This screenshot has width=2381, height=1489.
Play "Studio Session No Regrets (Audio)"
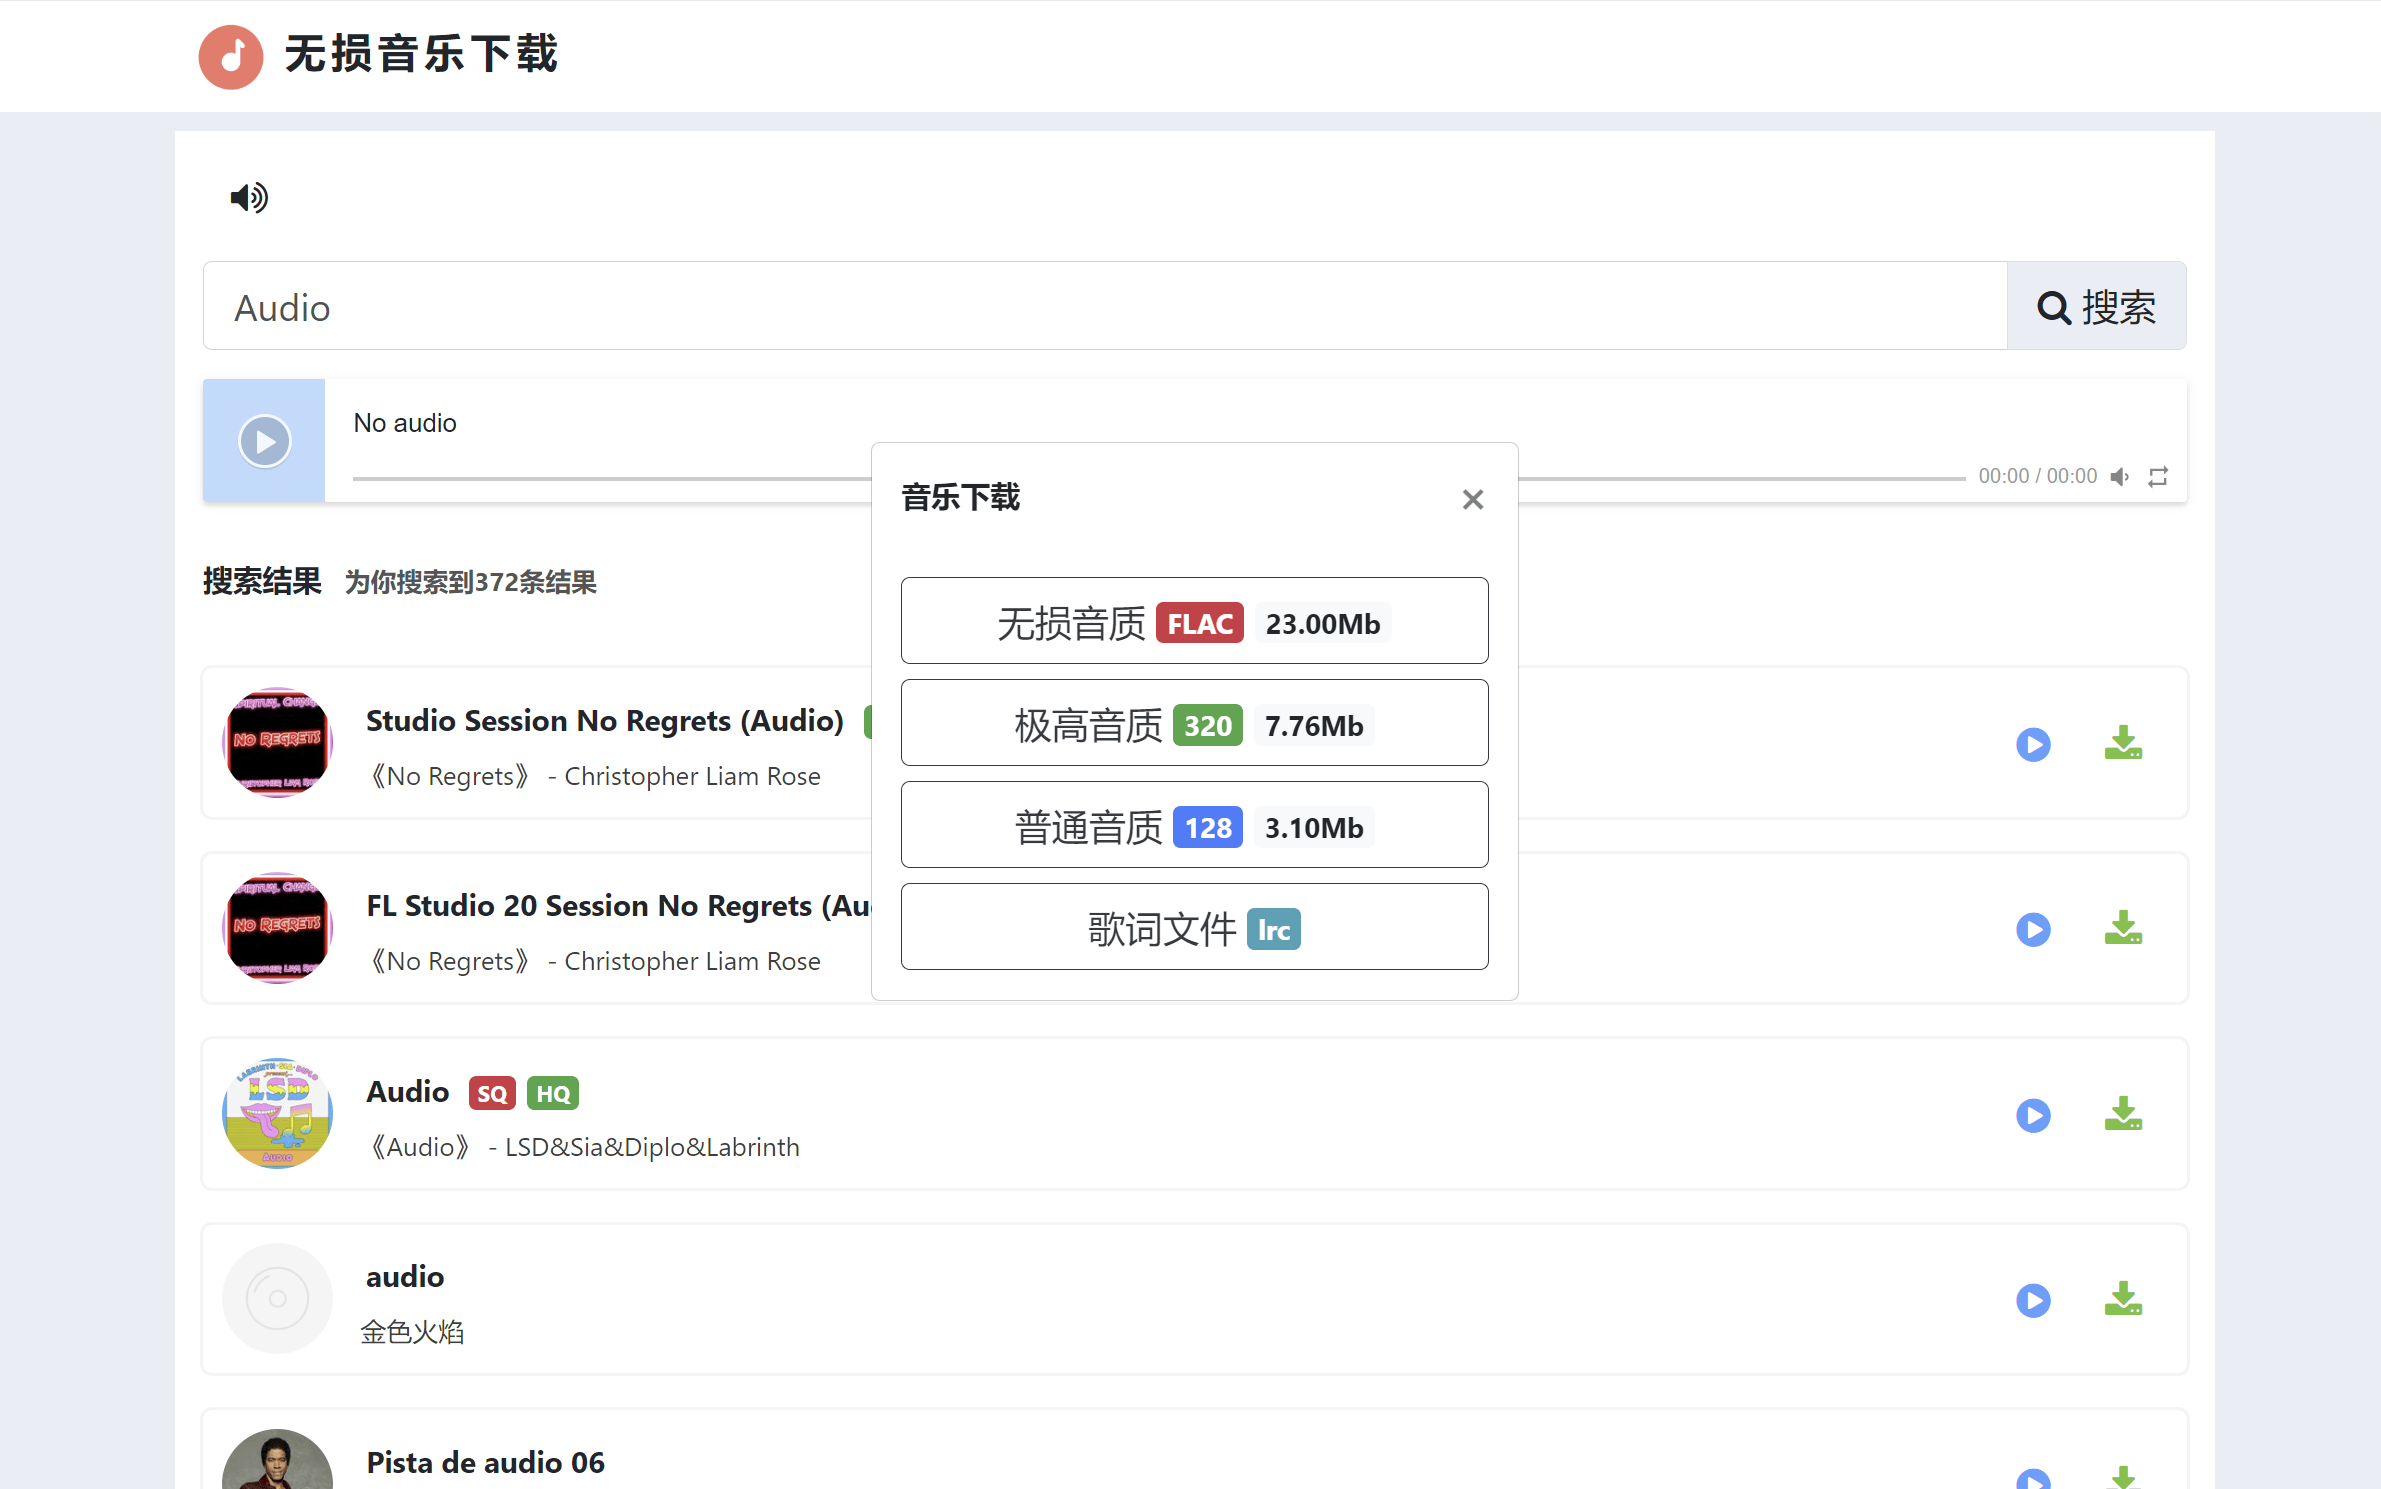pos(2032,744)
